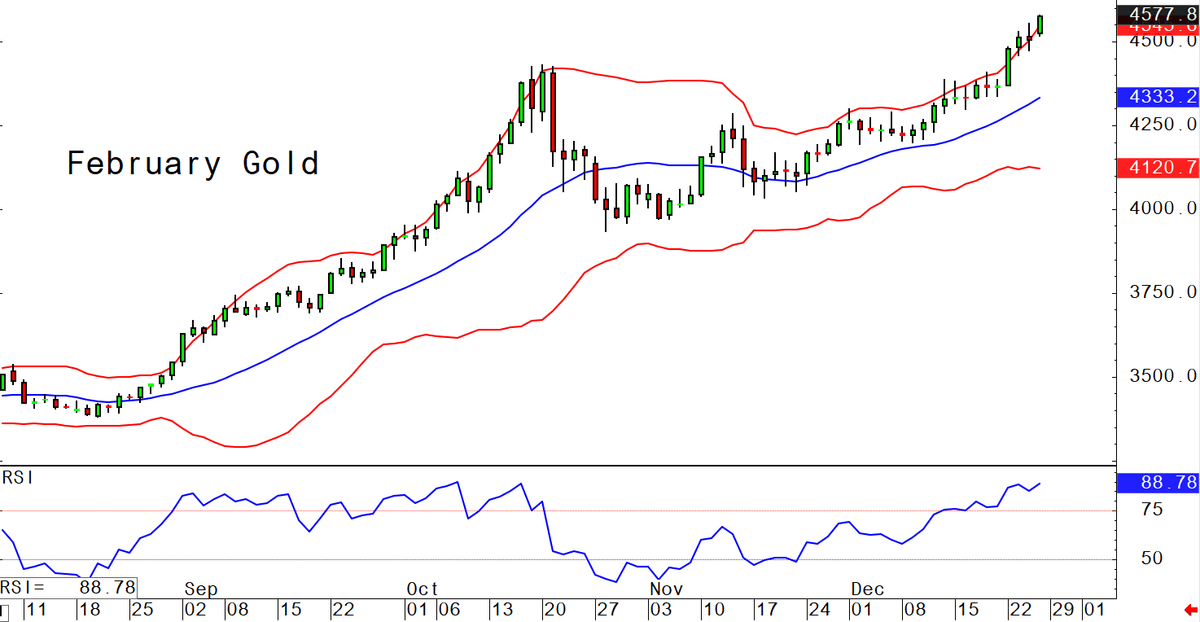Image resolution: width=1200 pixels, height=622 pixels.
Task: Click the blue 88.78 RSI value label
Action: [1159, 483]
